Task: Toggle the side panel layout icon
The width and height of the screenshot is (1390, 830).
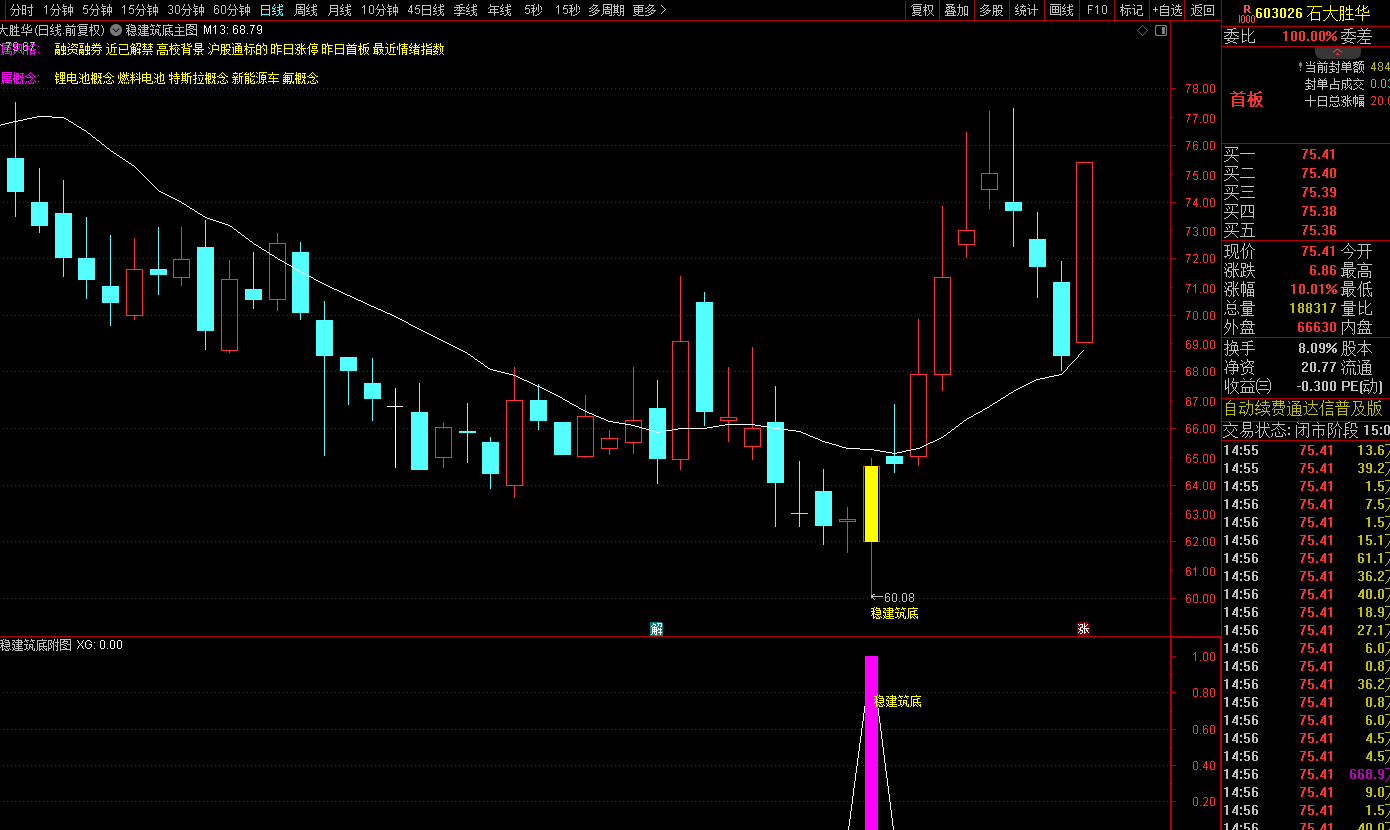Action: [1160, 30]
